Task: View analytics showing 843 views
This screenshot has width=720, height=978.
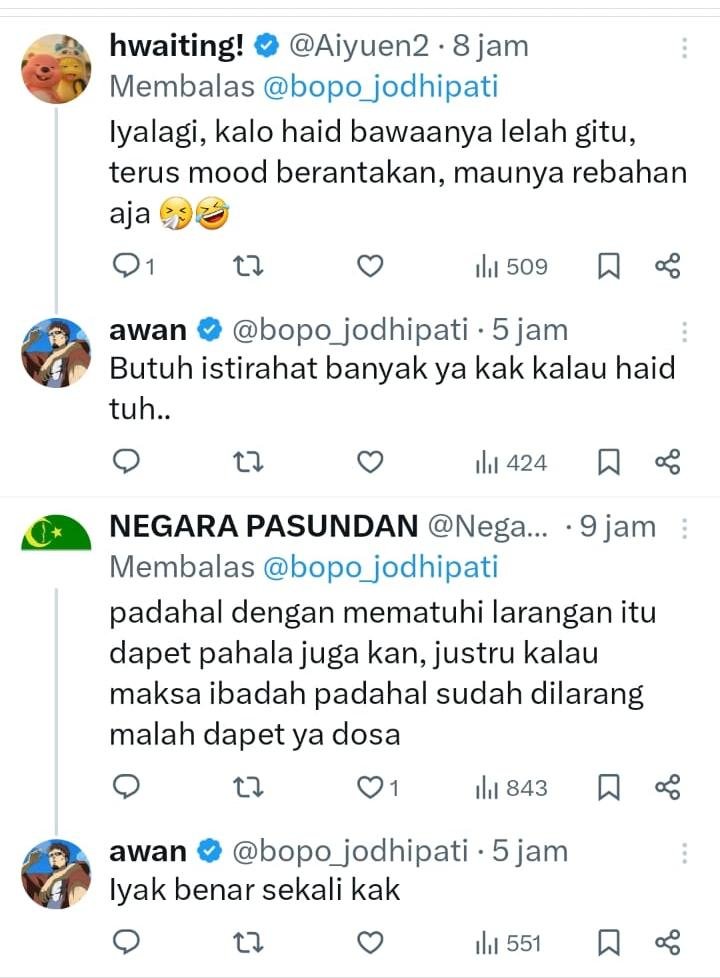Action: coord(512,788)
